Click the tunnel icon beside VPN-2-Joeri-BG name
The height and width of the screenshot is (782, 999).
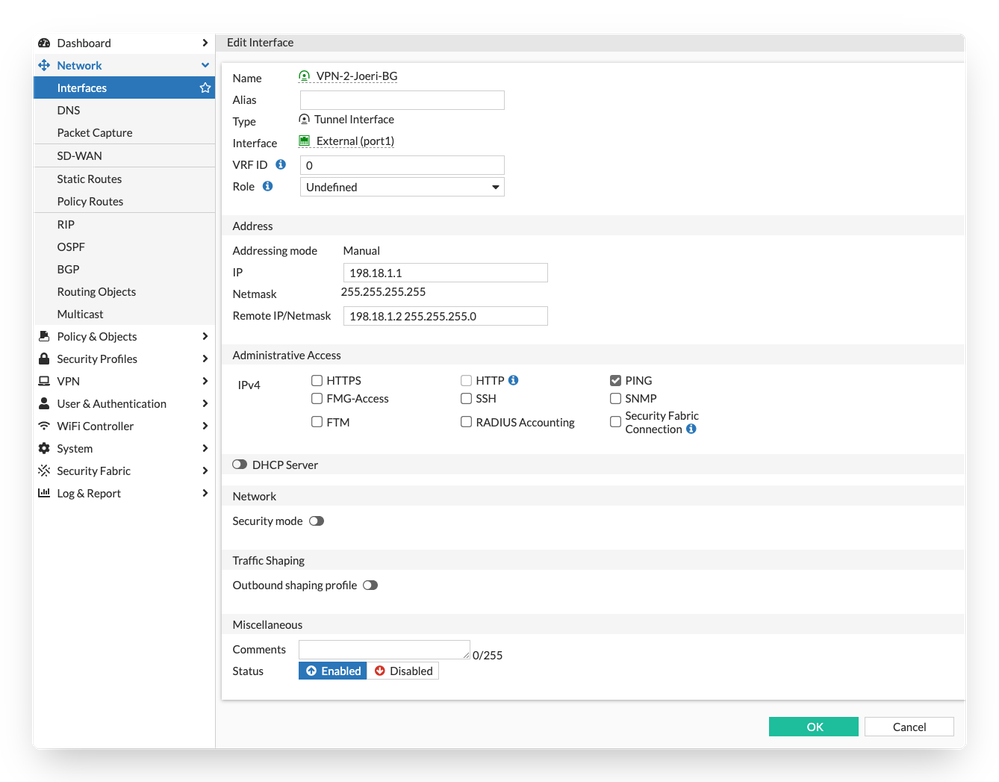coord(305,76)
